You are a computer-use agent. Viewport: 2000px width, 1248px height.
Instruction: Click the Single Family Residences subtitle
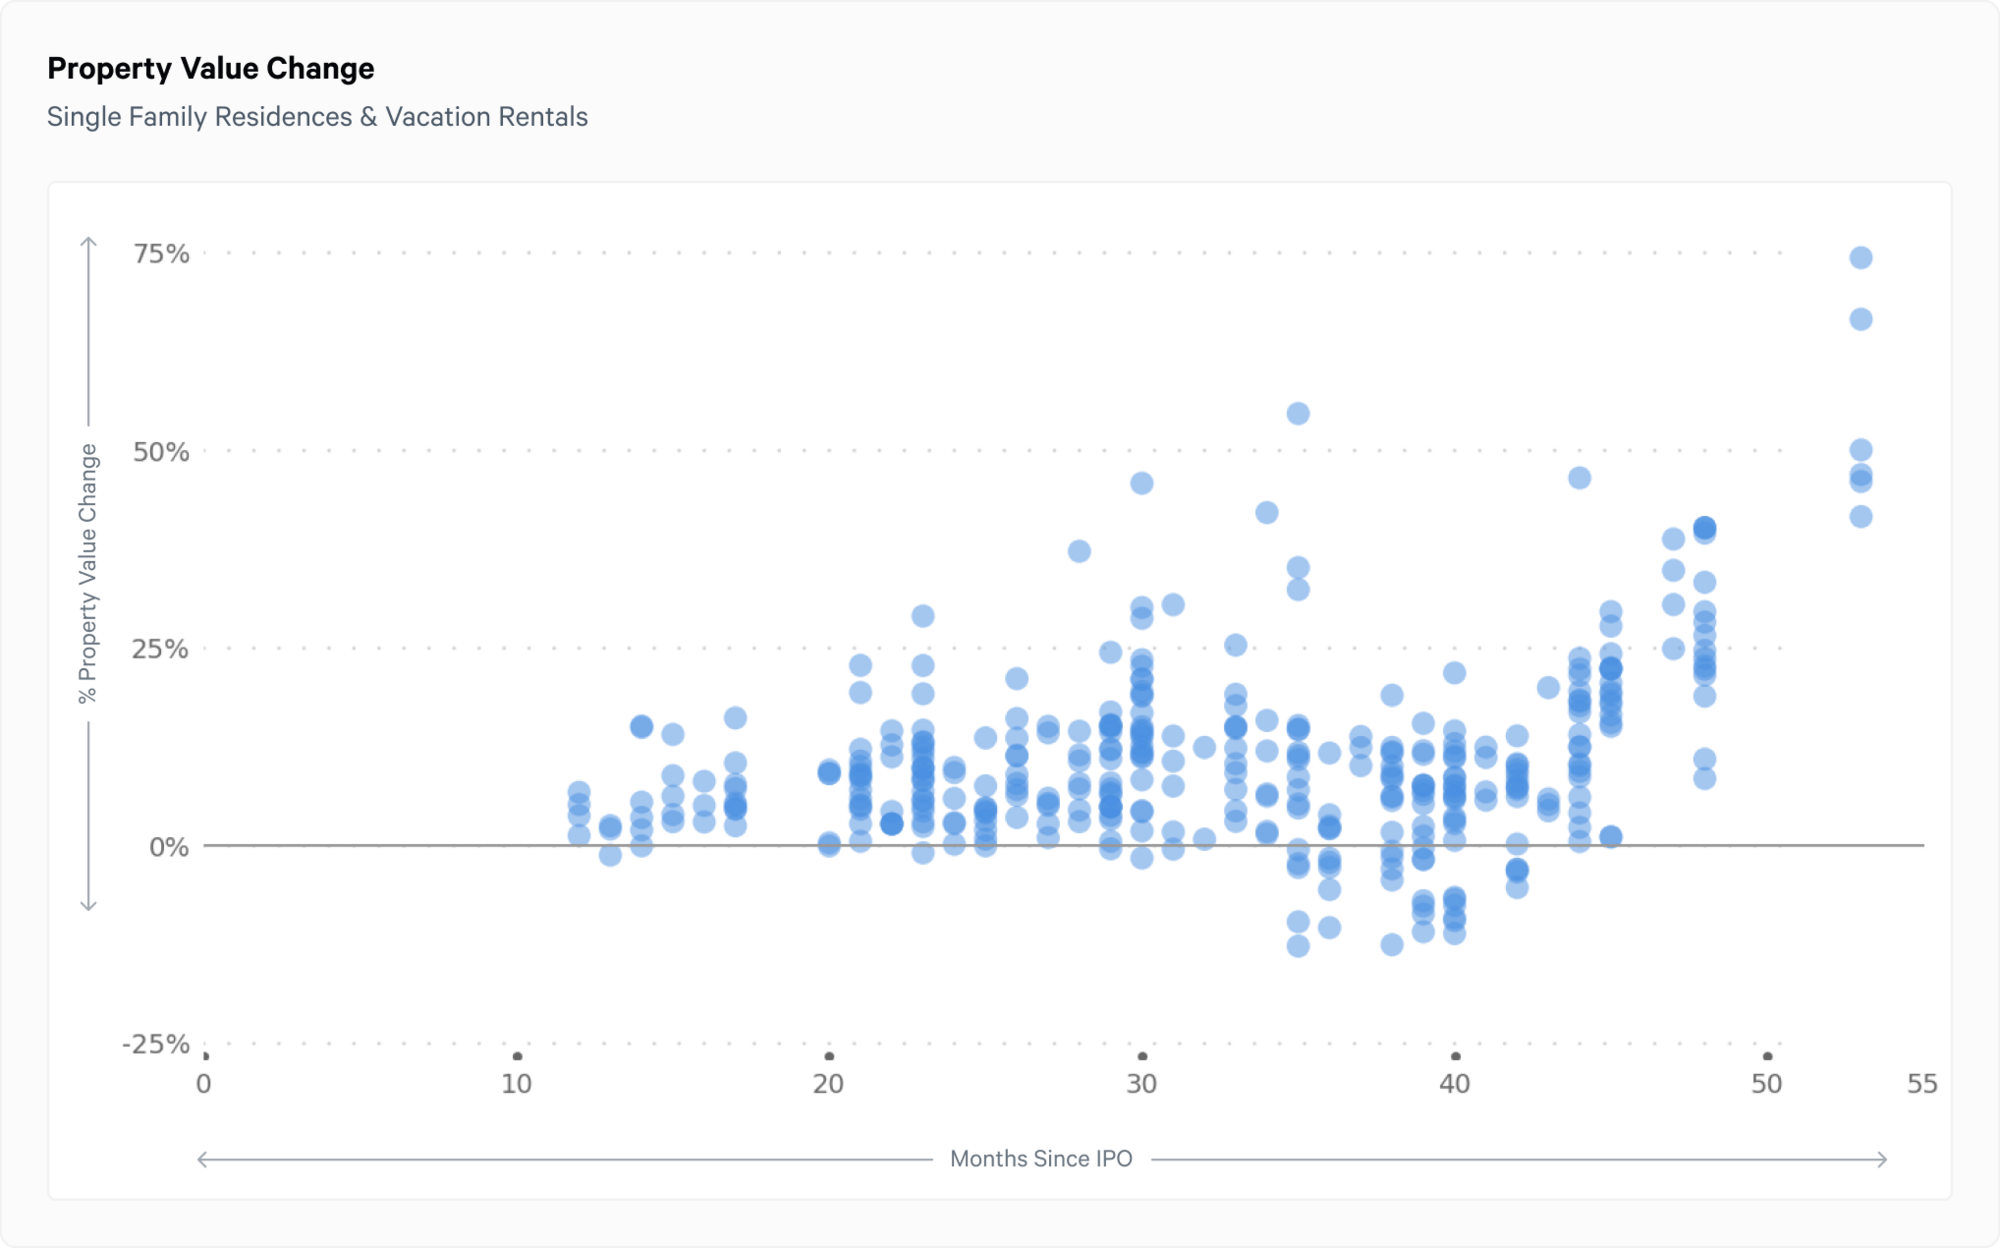[317, 117]
